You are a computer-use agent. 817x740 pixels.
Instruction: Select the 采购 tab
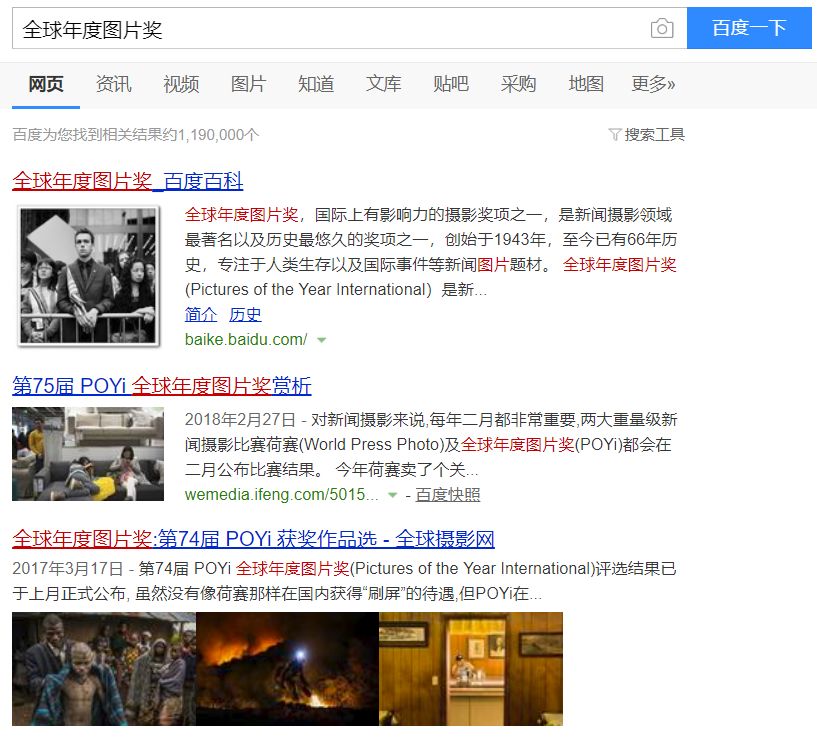(x=518, y=84)
